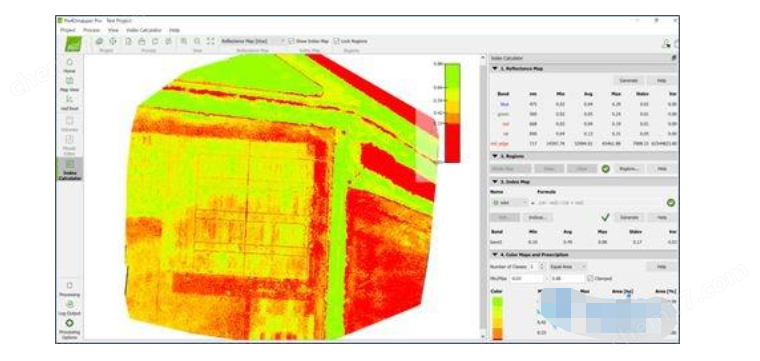Open the Index Calculator menu
Viewport: 760px width, 361px height.
pyautogui.click(x=143, y=30)
